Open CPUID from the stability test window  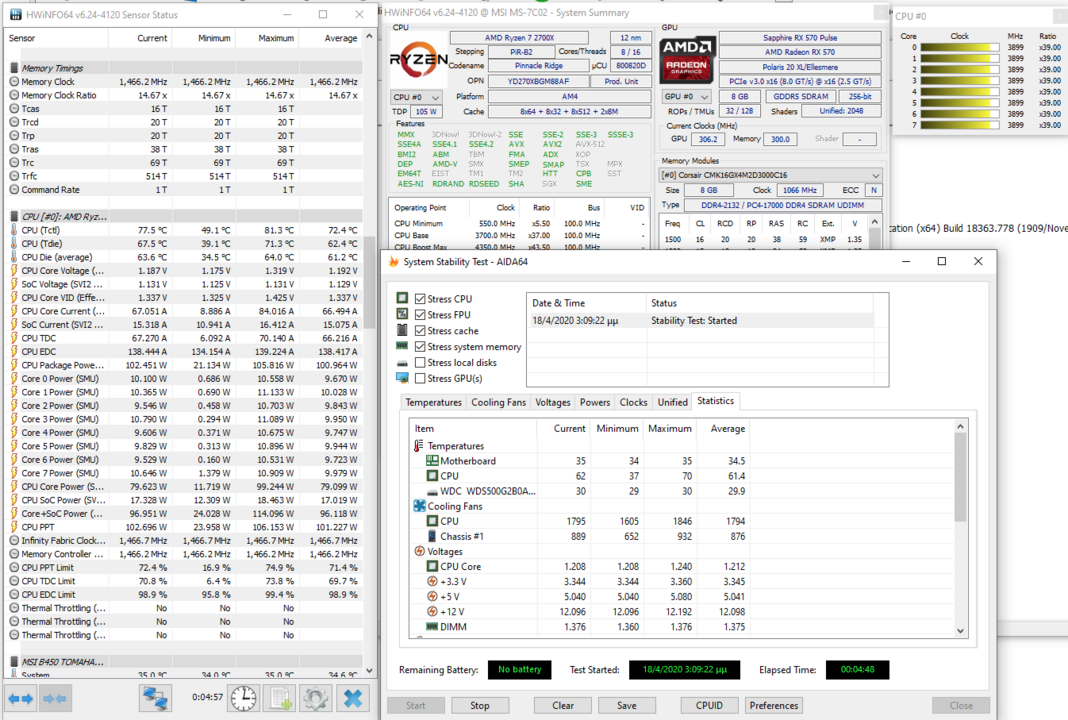709,705
